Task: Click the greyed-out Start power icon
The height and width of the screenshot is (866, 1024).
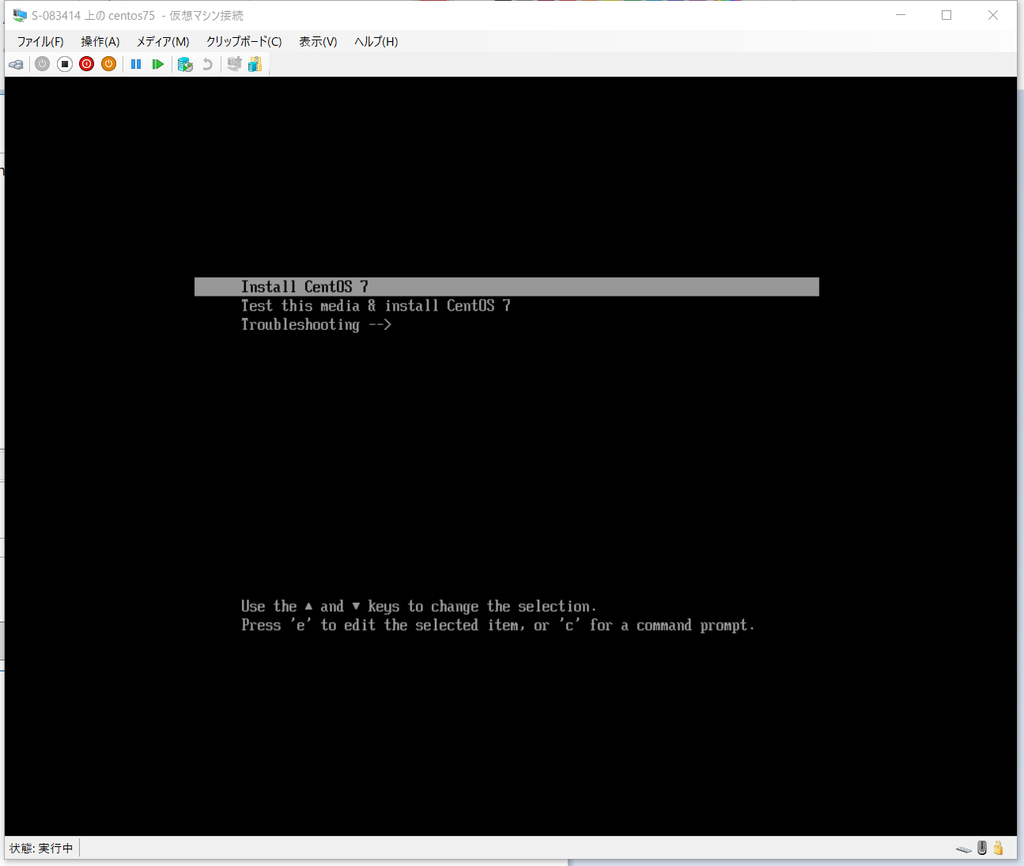Action: [x=42, y=64]
